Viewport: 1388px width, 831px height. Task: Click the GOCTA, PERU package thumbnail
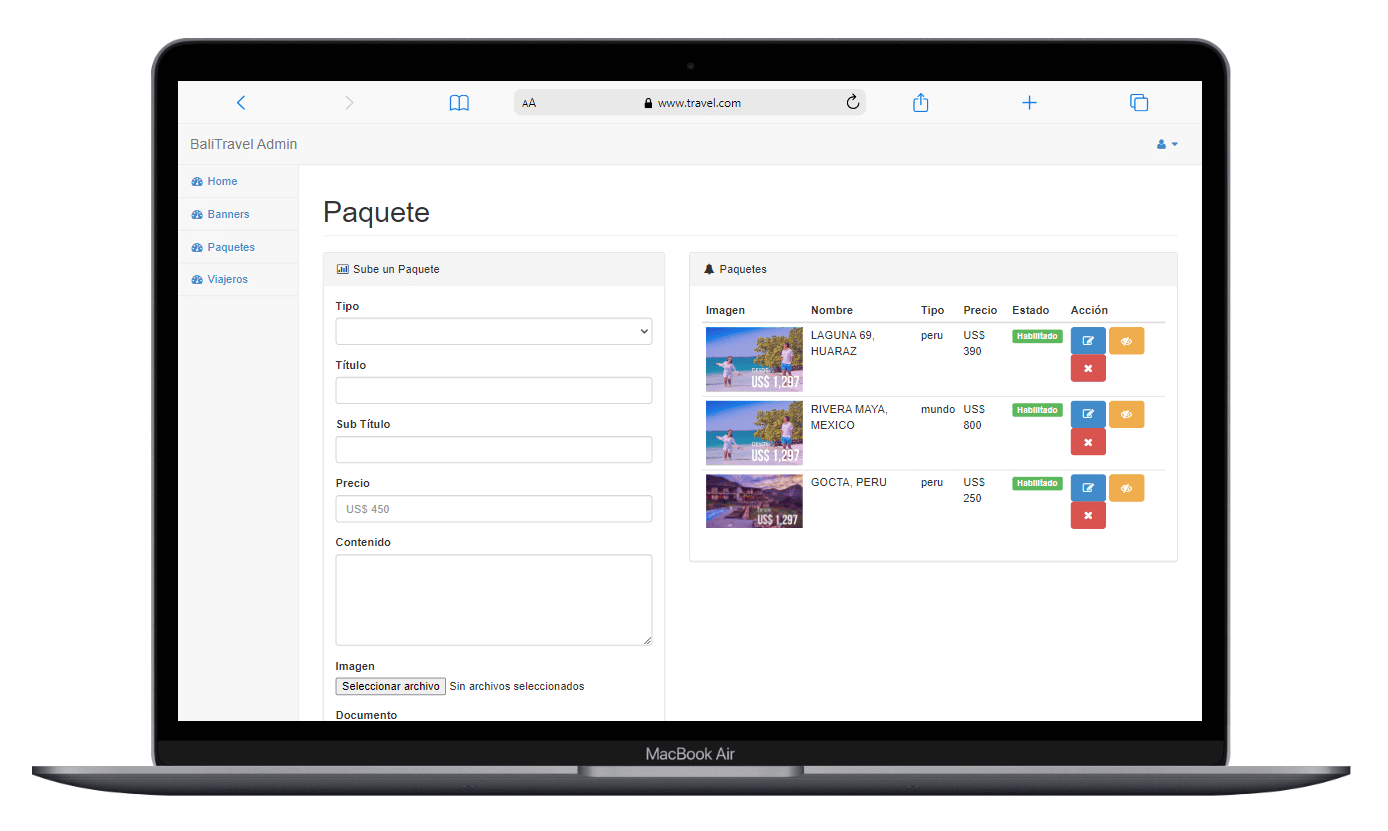[x=754, y=501]
